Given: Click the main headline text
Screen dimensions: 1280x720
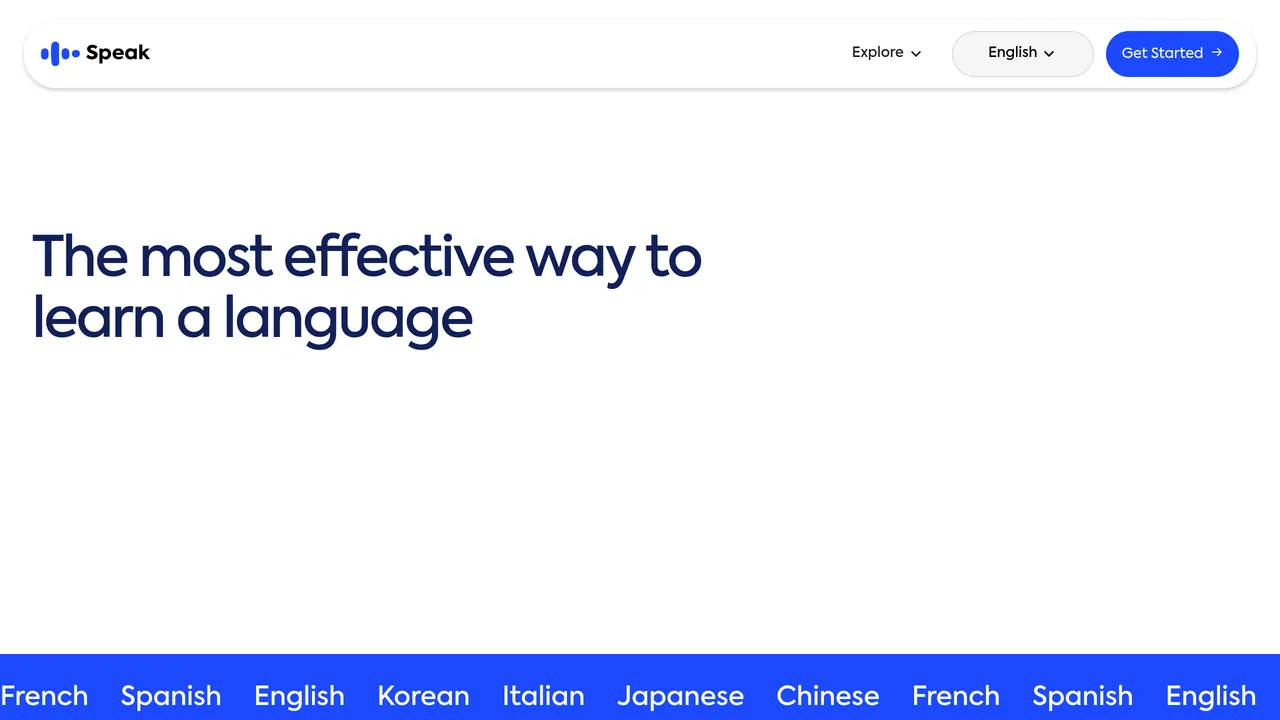Looking at the screenshot, I should point(367,288).
